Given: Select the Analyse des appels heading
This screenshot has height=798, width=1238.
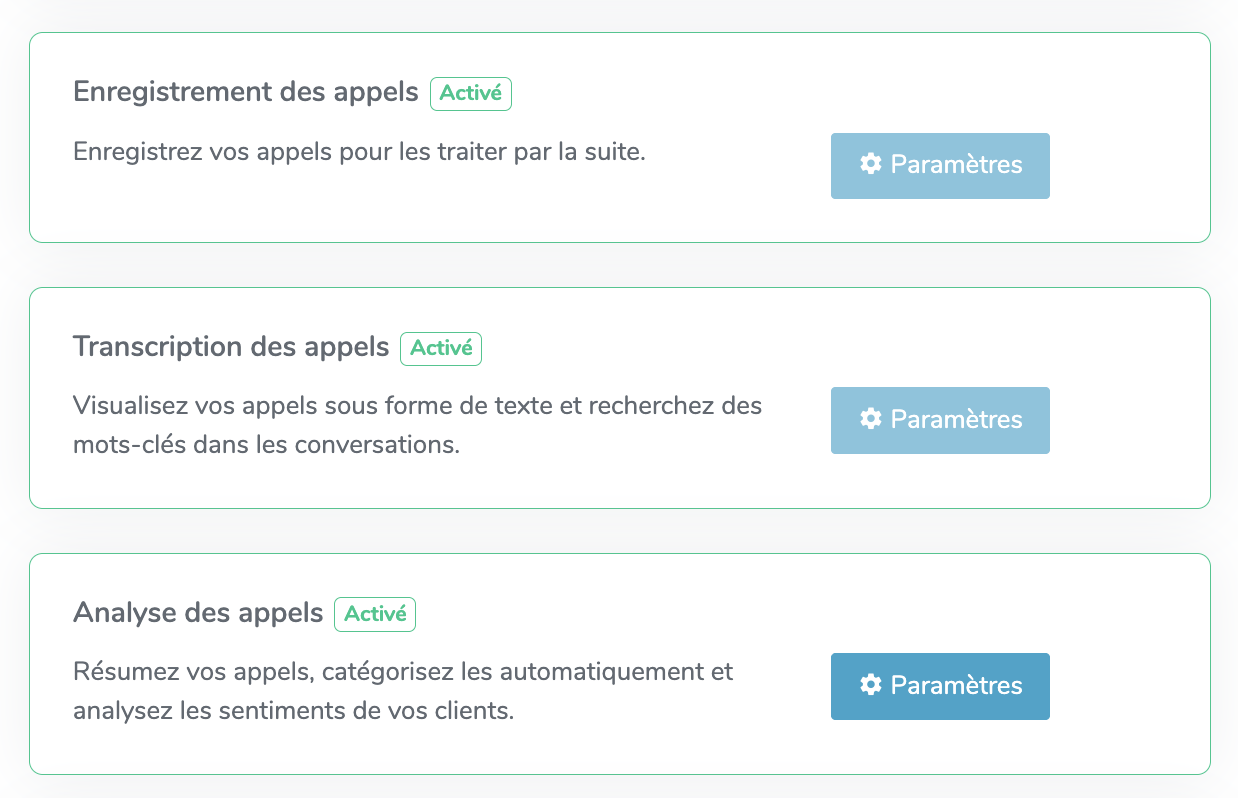Looking at the screenshot, I should pos(198,613).
